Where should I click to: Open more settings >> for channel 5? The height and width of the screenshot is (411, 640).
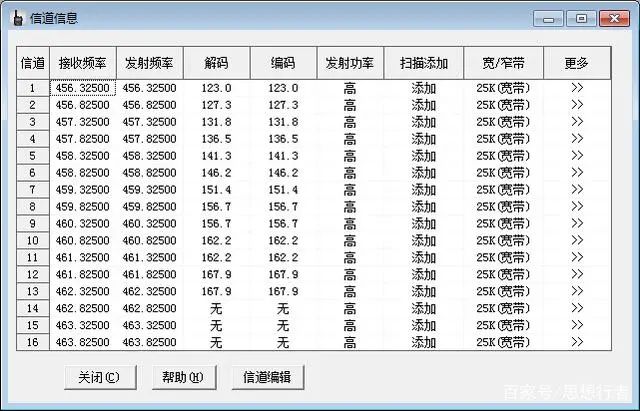coord(577,156)
